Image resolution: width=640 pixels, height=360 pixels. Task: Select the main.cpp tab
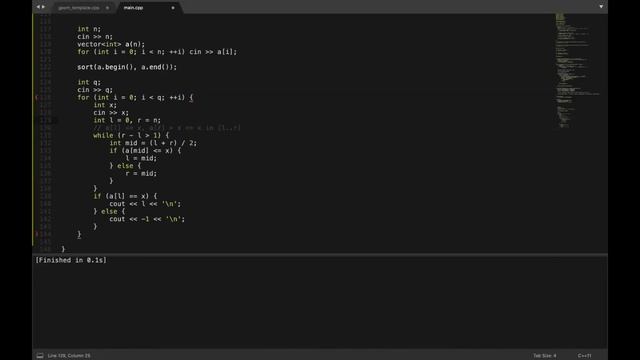[133, 8]
